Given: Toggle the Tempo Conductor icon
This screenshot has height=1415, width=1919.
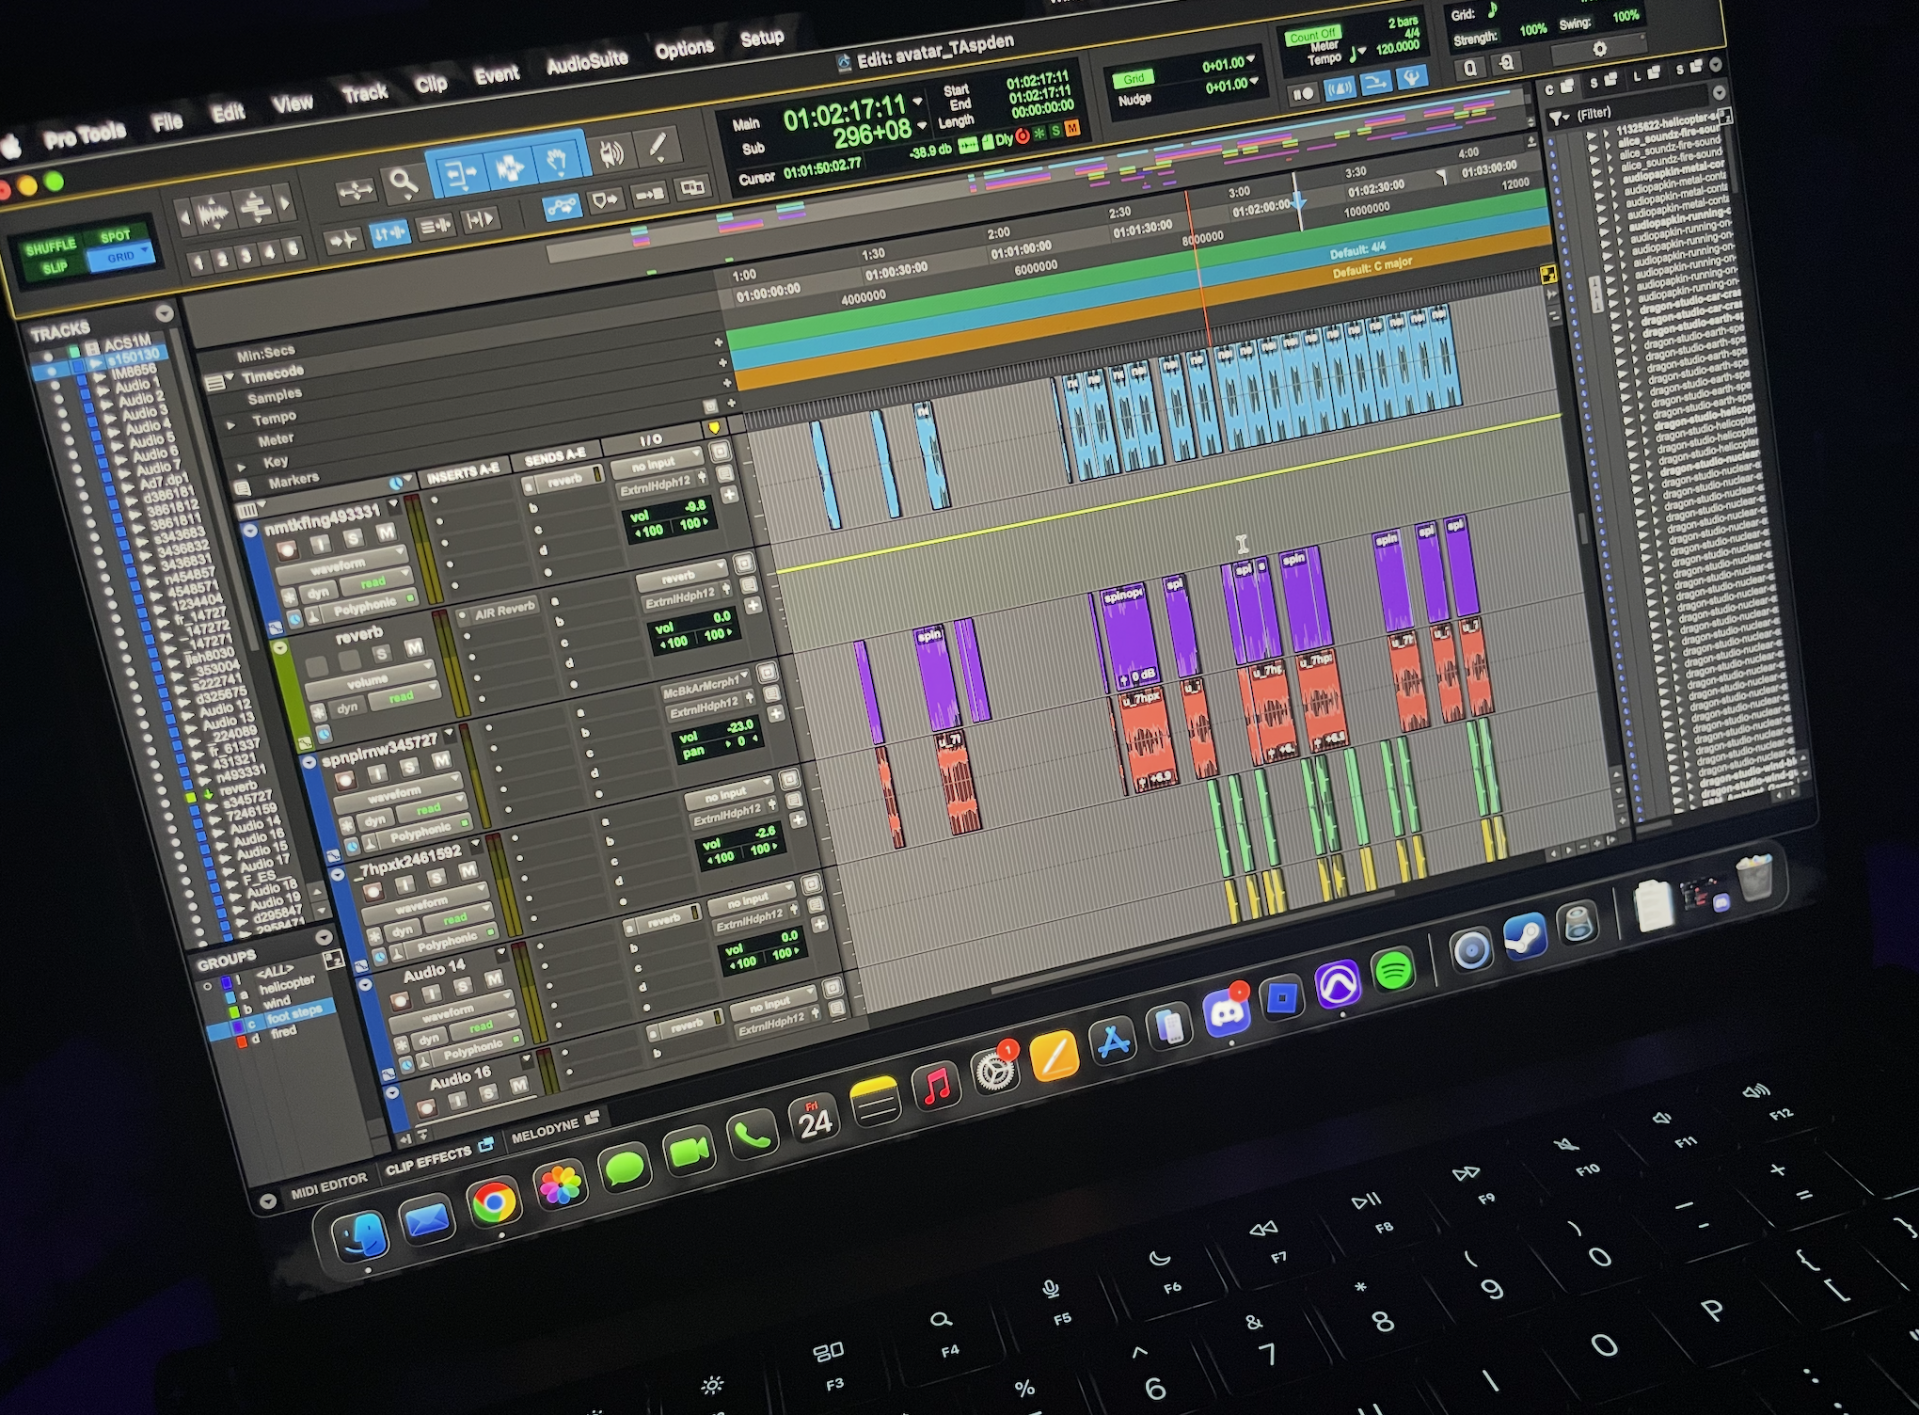Looking at the screenshot, I should (1412, 78).
